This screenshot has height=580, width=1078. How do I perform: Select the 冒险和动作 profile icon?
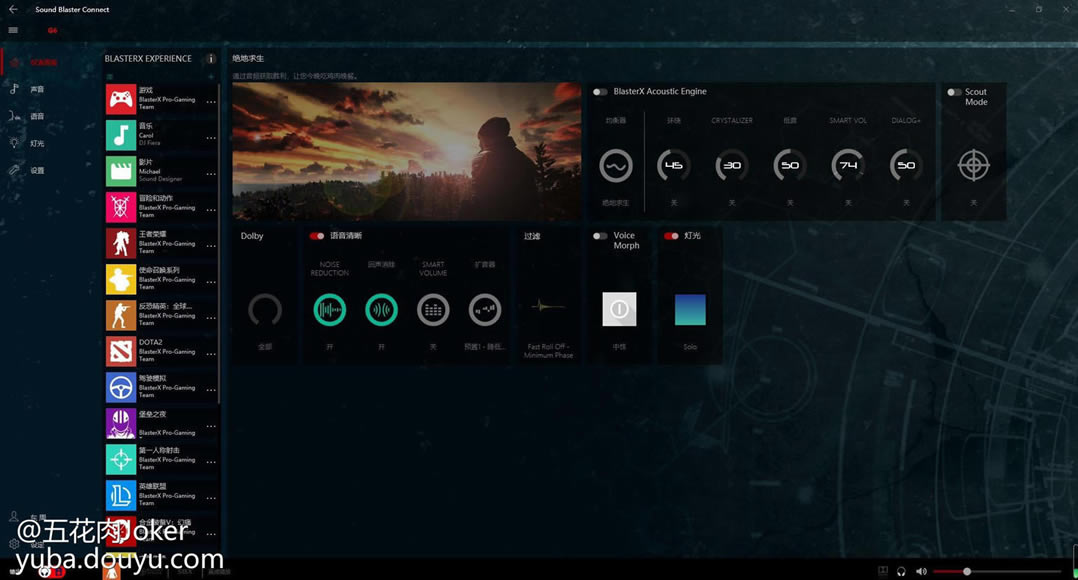[120, 208]
